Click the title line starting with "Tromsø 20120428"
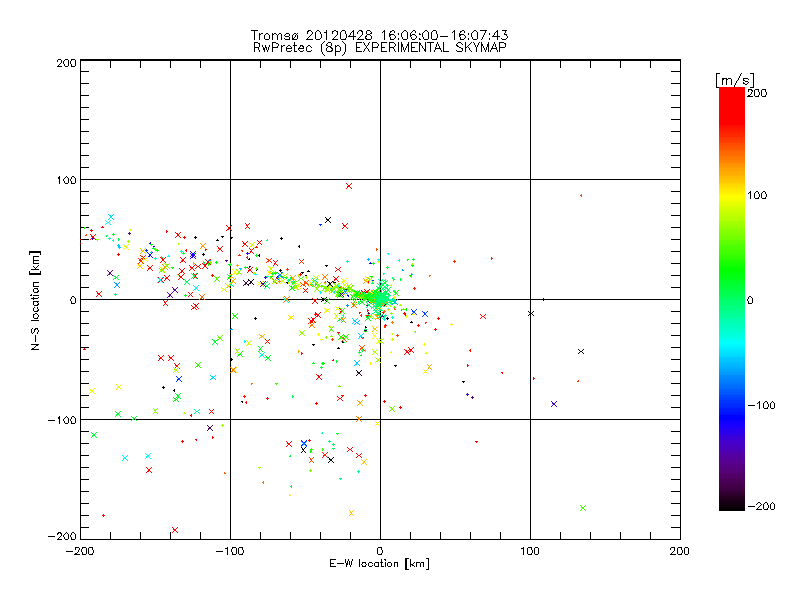The image size is (800, 600). [x=379, y=35]
